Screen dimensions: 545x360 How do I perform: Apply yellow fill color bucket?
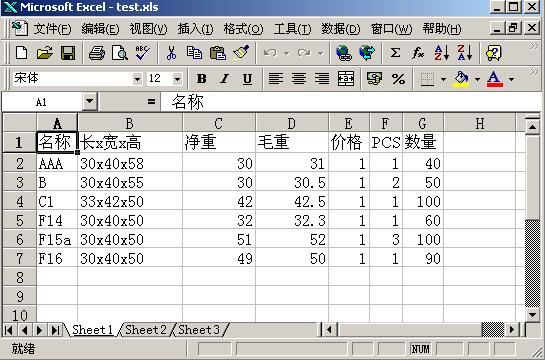tap(461, 79)
